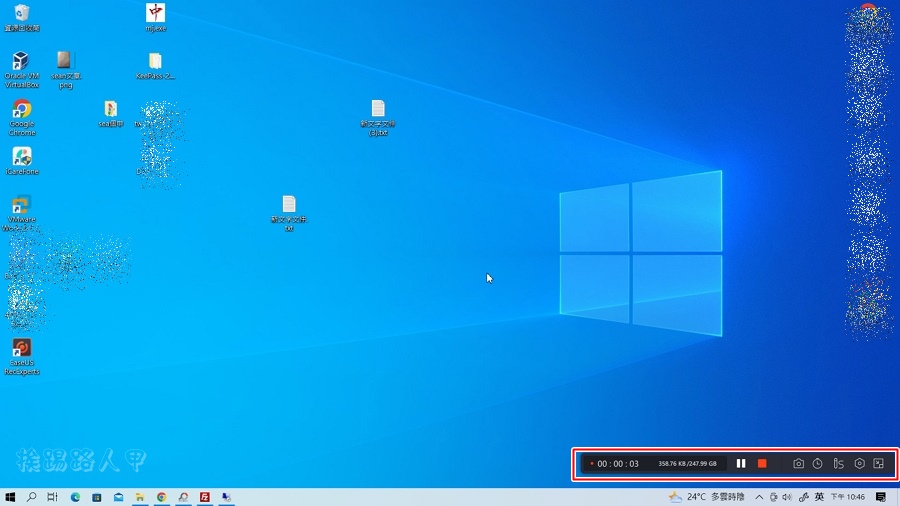The height and width of the screenshot is (506, 900).
Task: Select the mj.exe desktop icon
Action: click(155, 16)
